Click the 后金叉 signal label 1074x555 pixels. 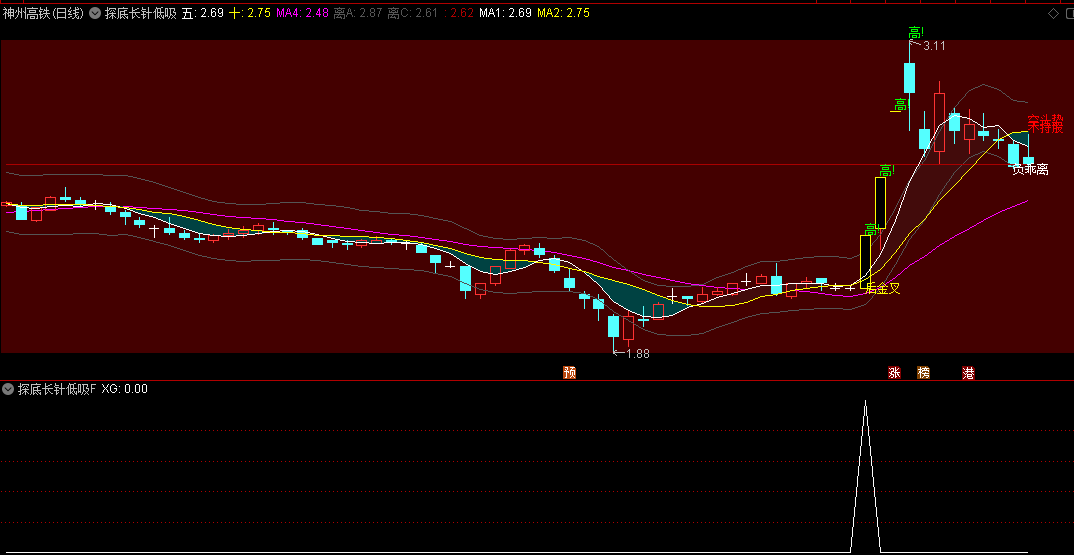(x=883, y=288)
